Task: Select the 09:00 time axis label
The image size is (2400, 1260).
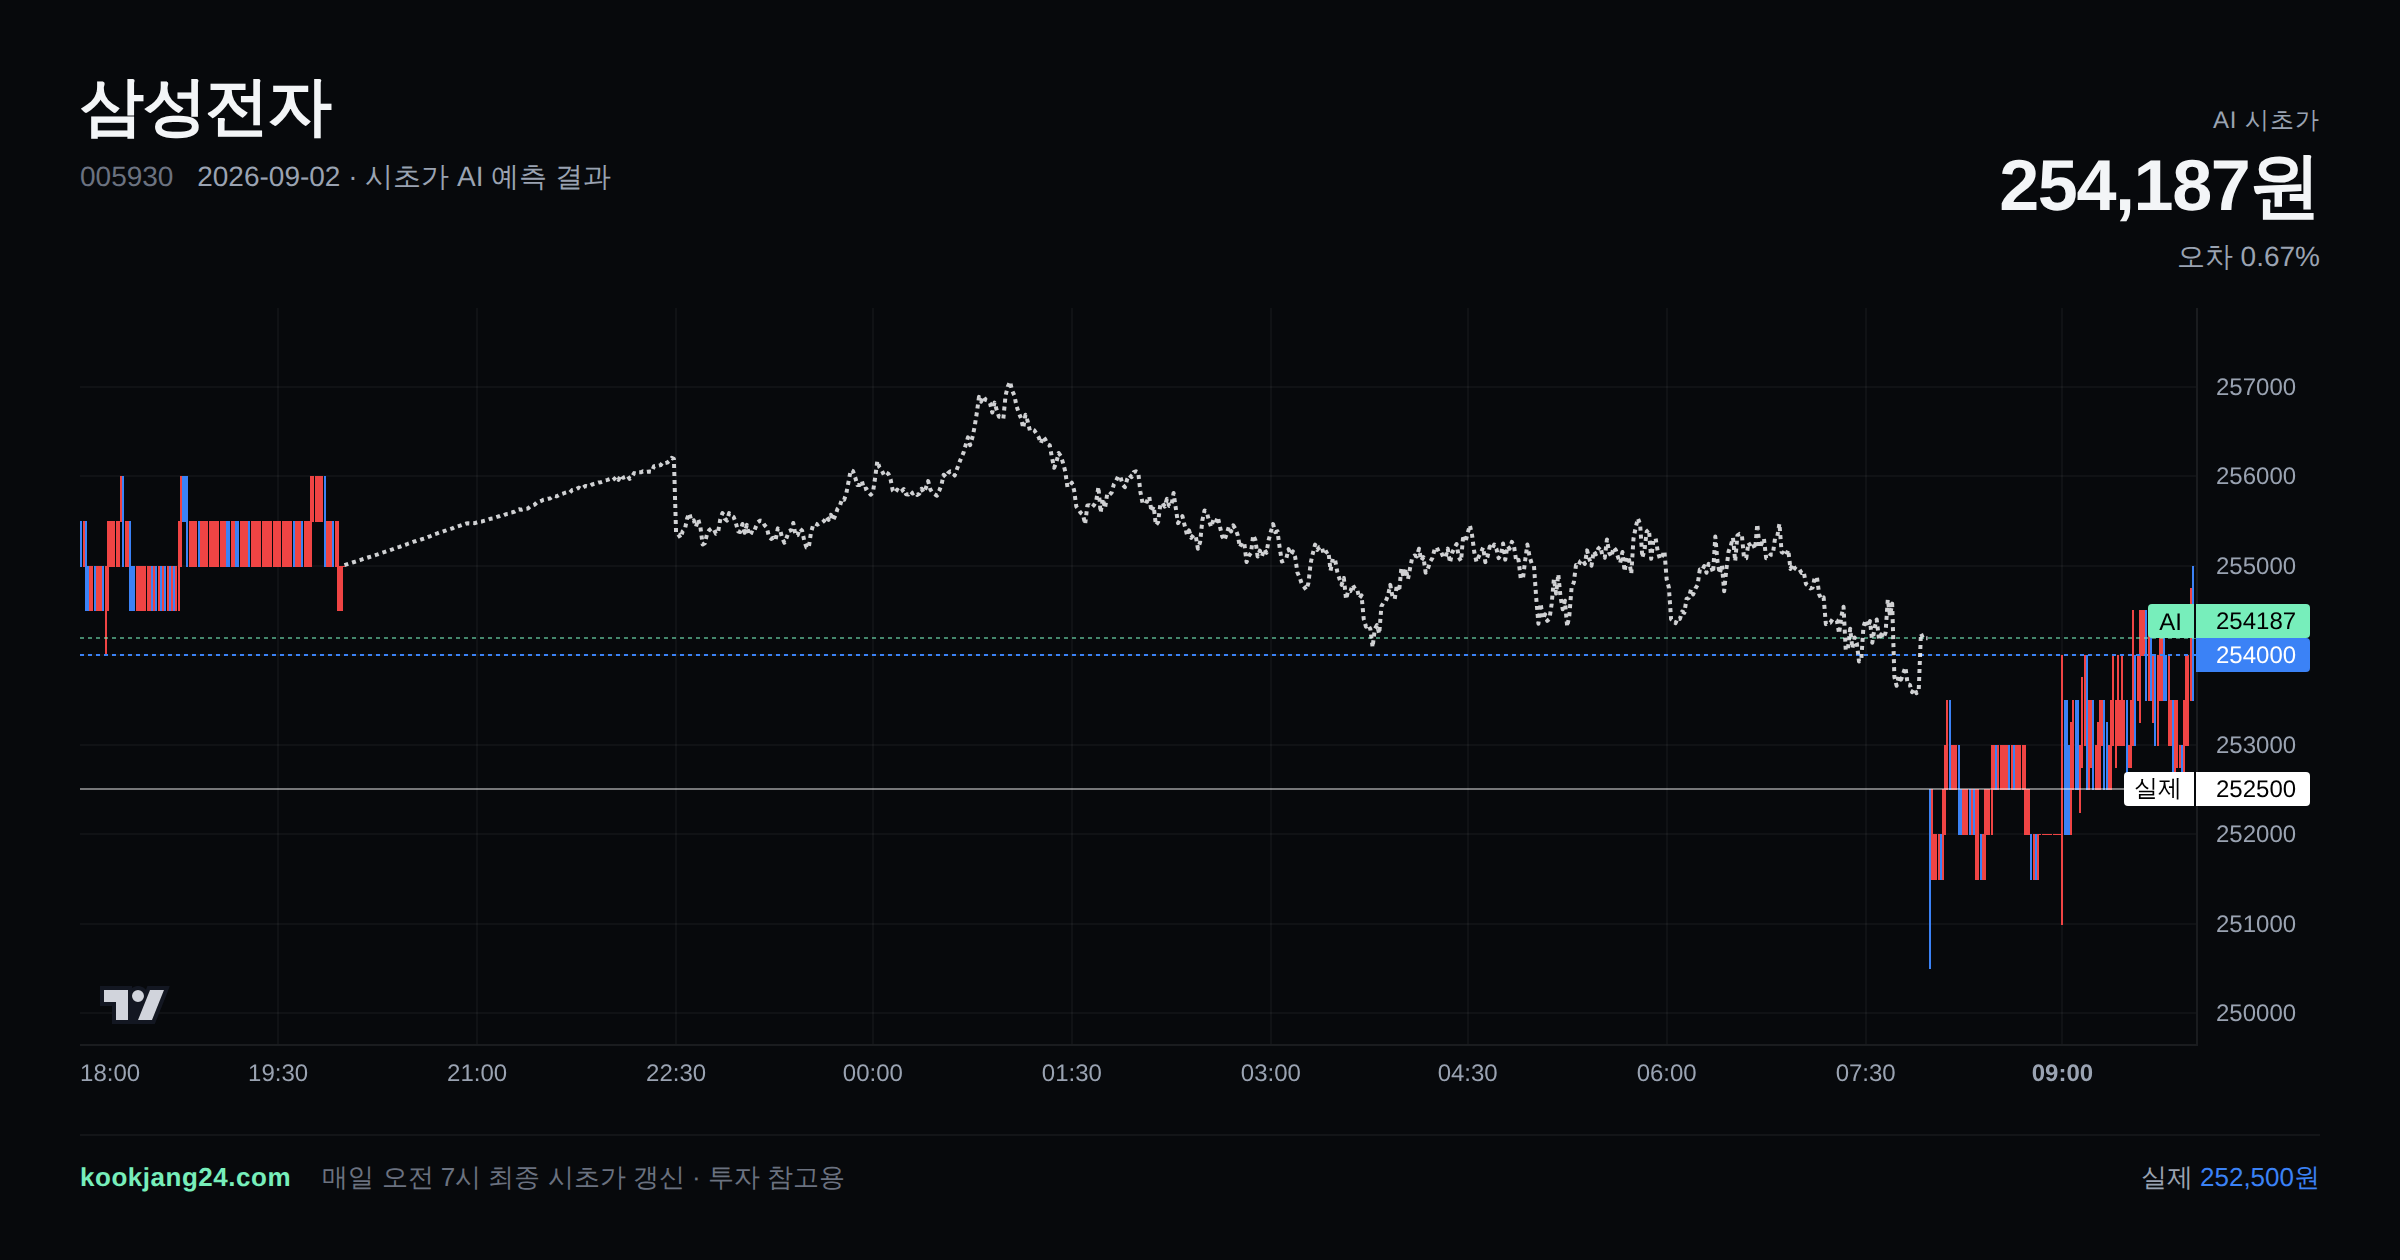Action: pyautogui.click(x=2062, y=1073)
